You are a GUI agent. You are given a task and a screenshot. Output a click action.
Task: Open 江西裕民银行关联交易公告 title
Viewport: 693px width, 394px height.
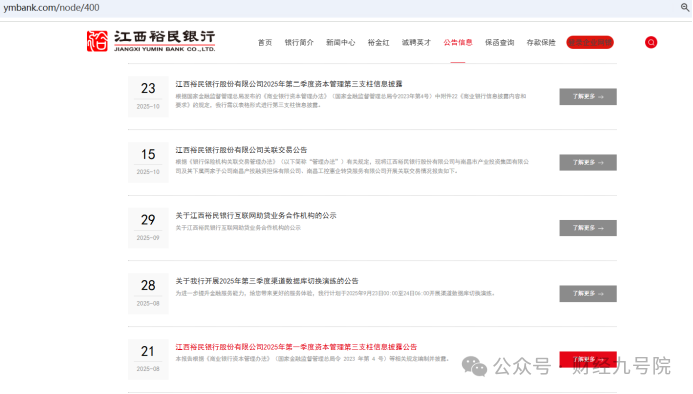coord(241,150)
